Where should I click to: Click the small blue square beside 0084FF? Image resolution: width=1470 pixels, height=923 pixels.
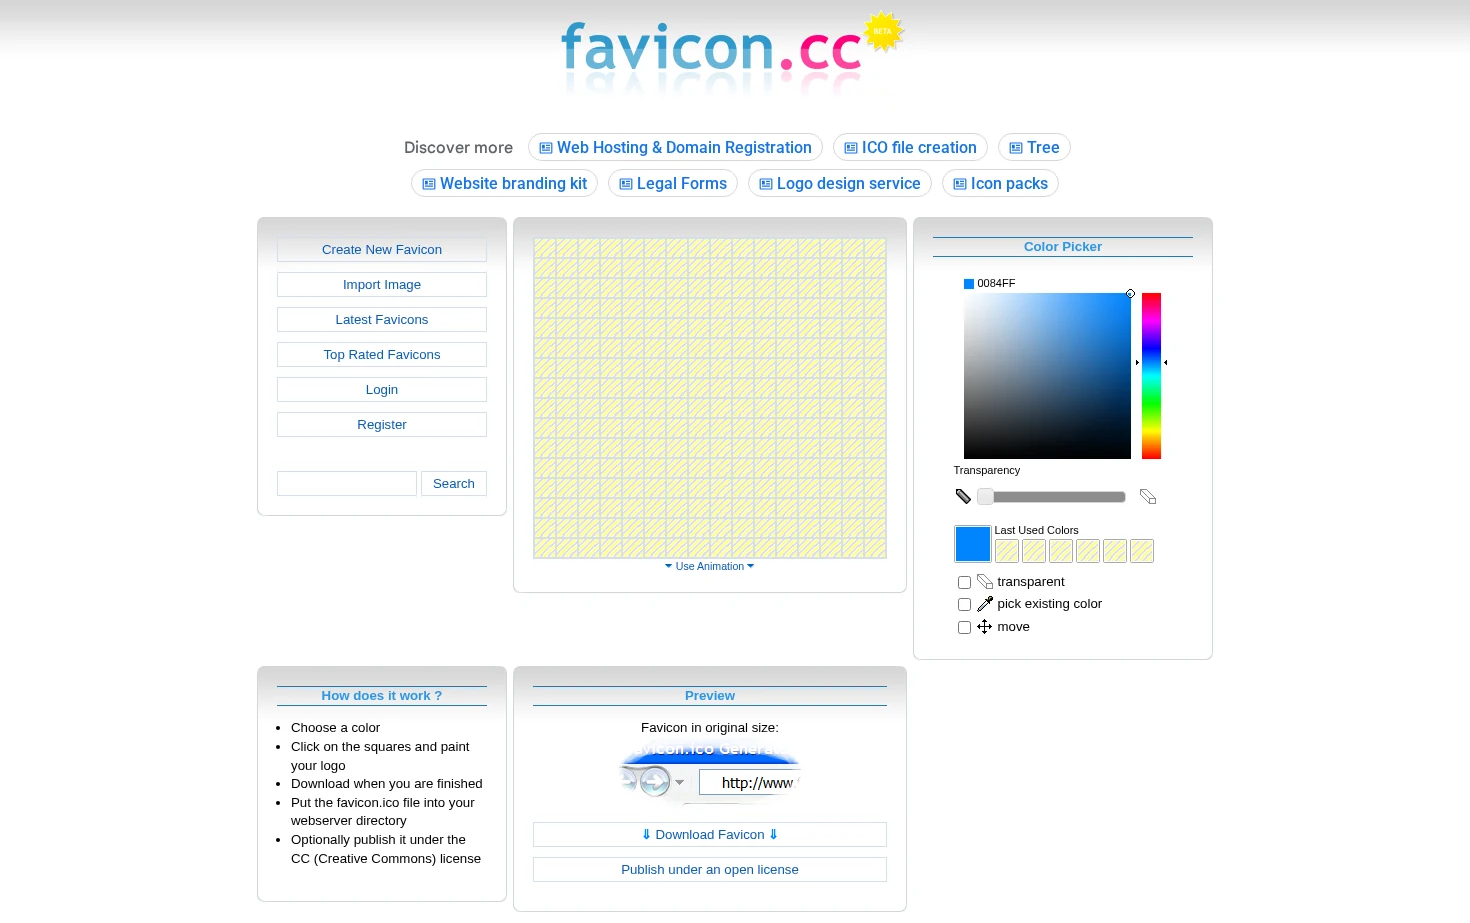pos(969,284)
